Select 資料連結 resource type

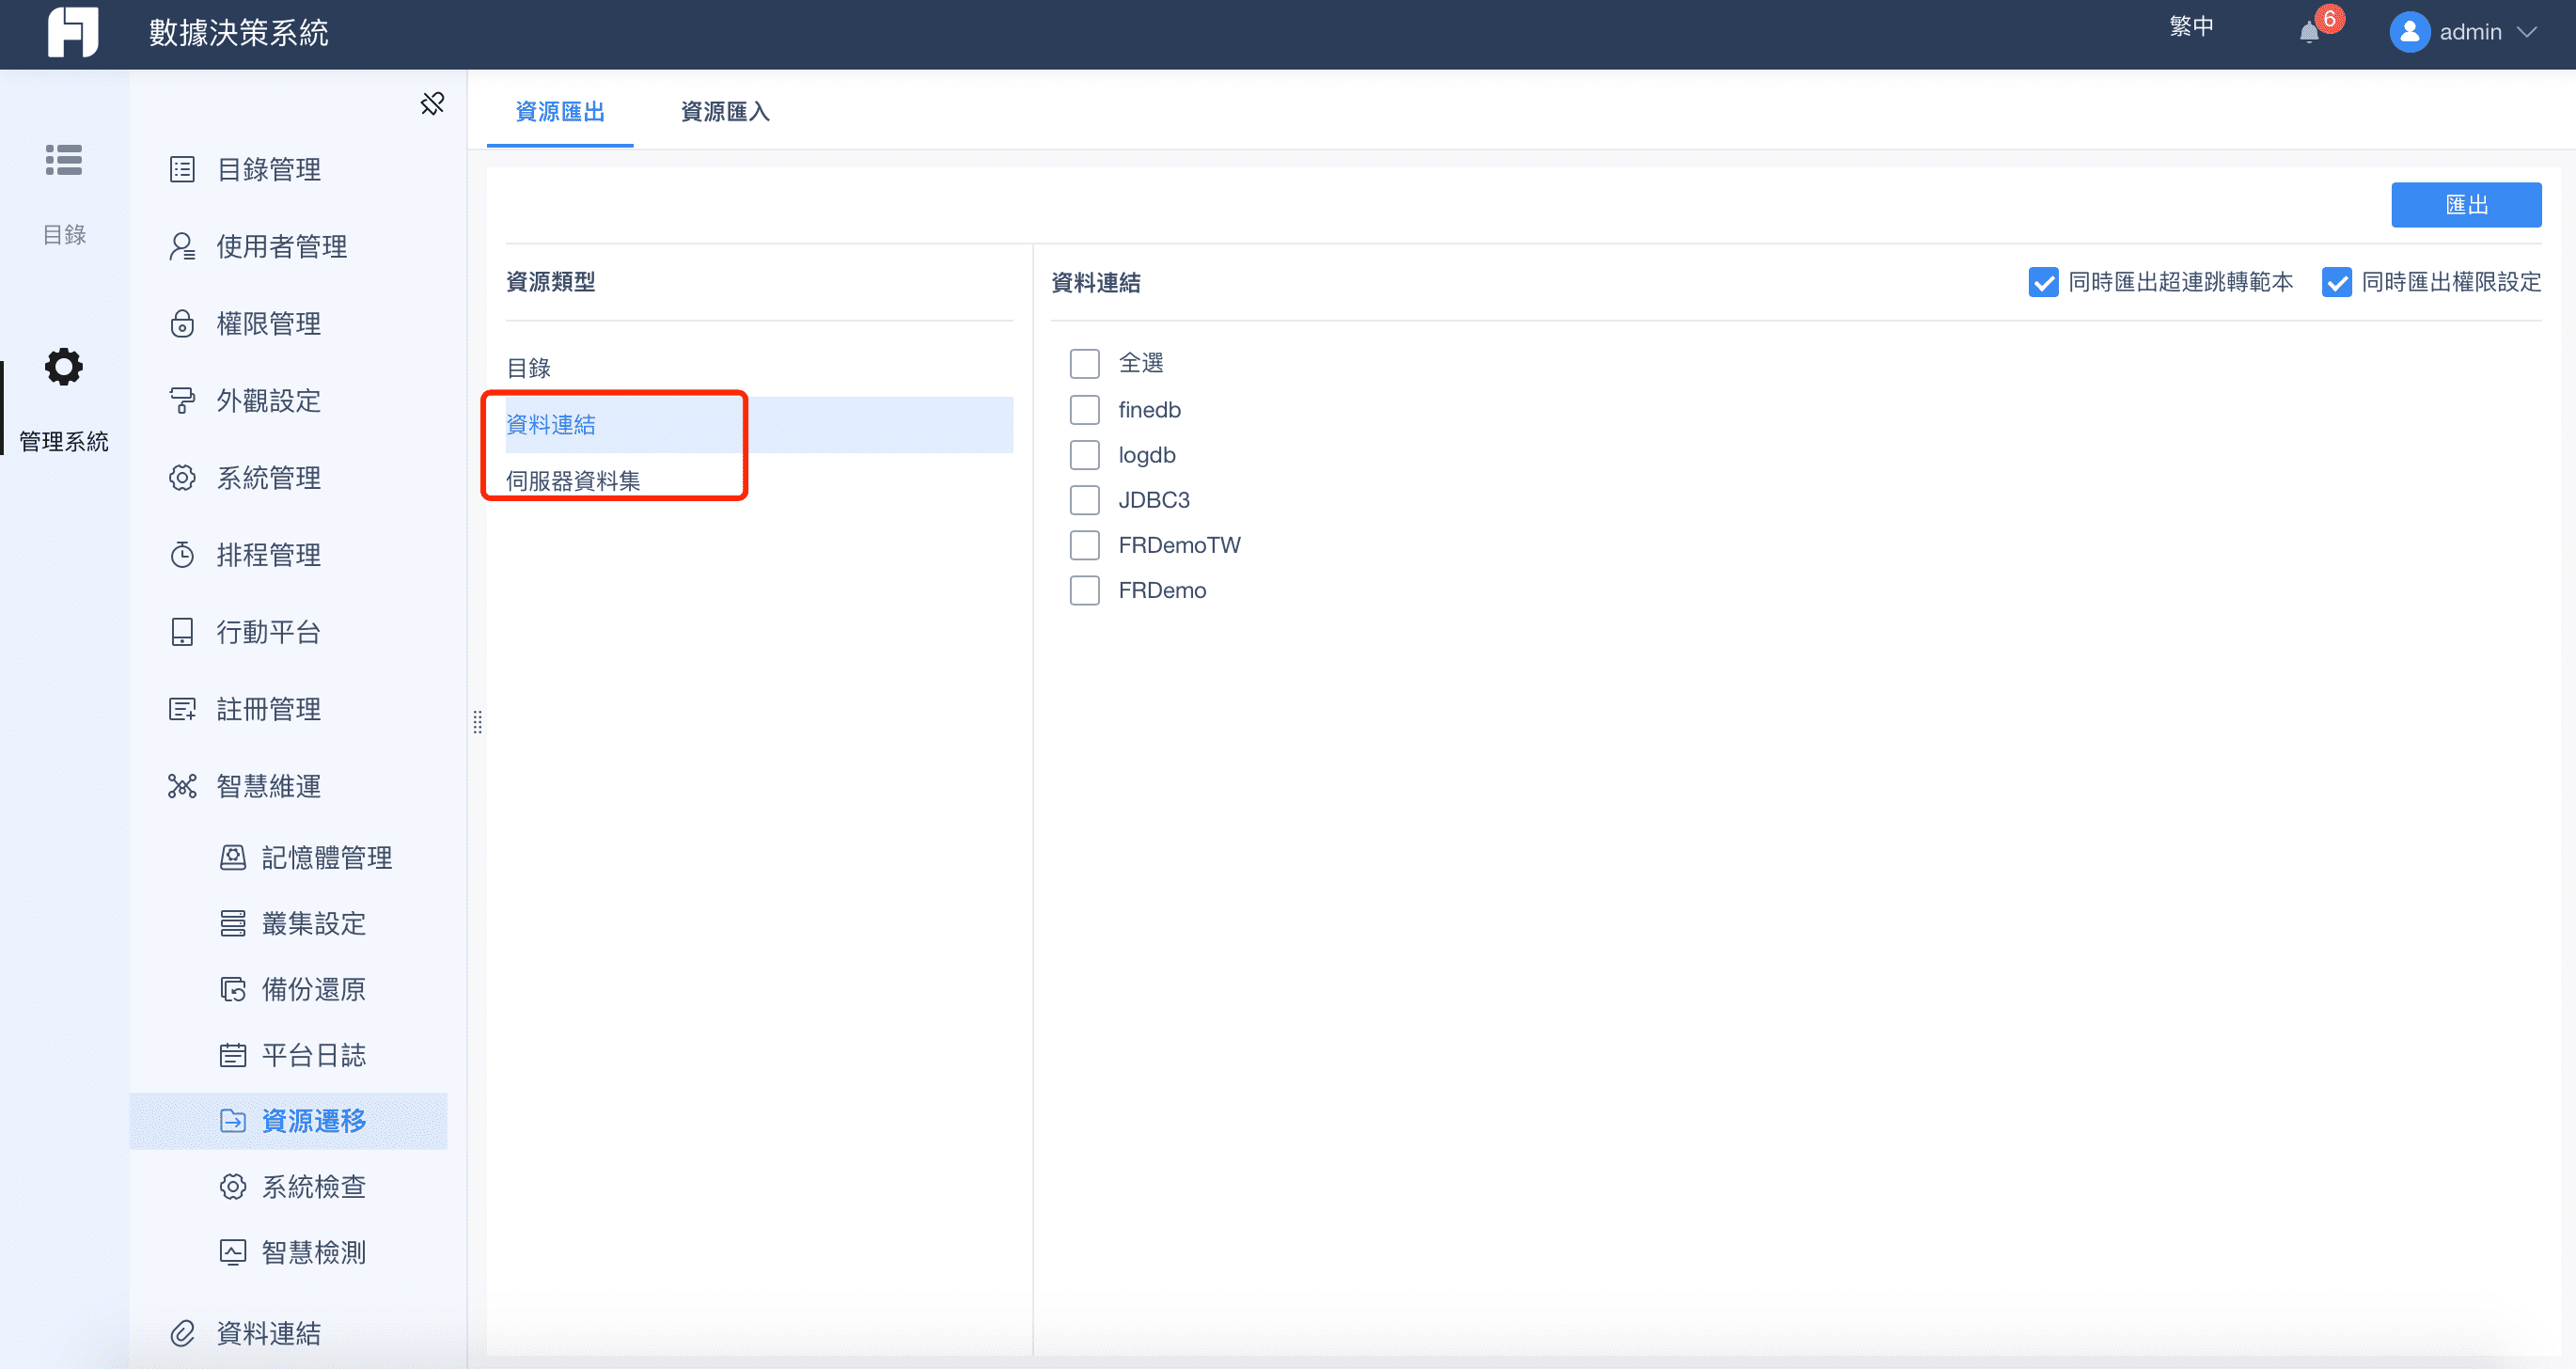[759, 425]
